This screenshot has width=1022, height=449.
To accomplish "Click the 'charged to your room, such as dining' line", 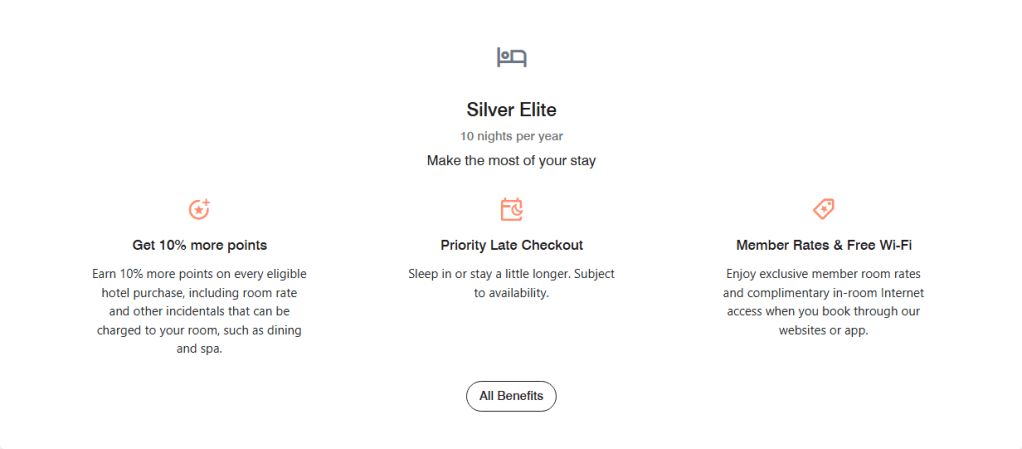I will (x=200, y=330).
